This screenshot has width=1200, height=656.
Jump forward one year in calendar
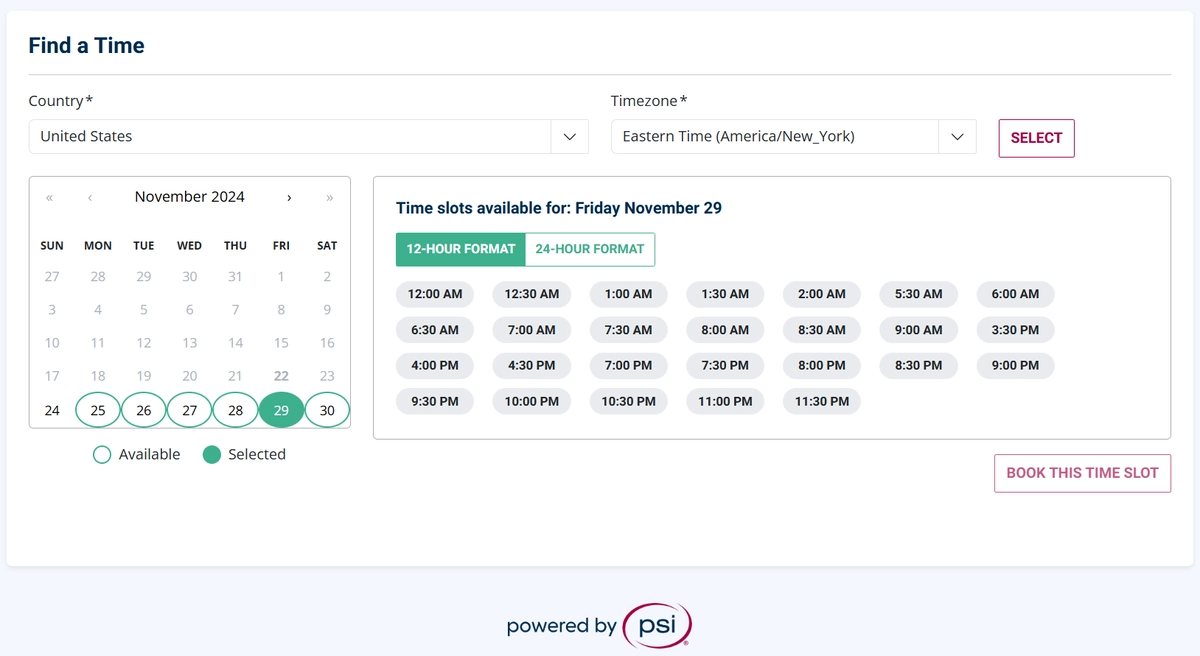point(329,198)
